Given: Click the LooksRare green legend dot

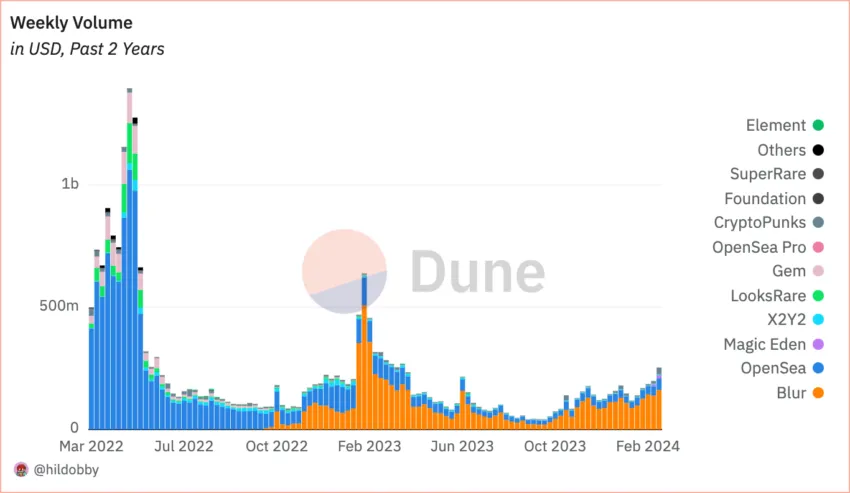Looking at the screenshot, I should point(818,296).
